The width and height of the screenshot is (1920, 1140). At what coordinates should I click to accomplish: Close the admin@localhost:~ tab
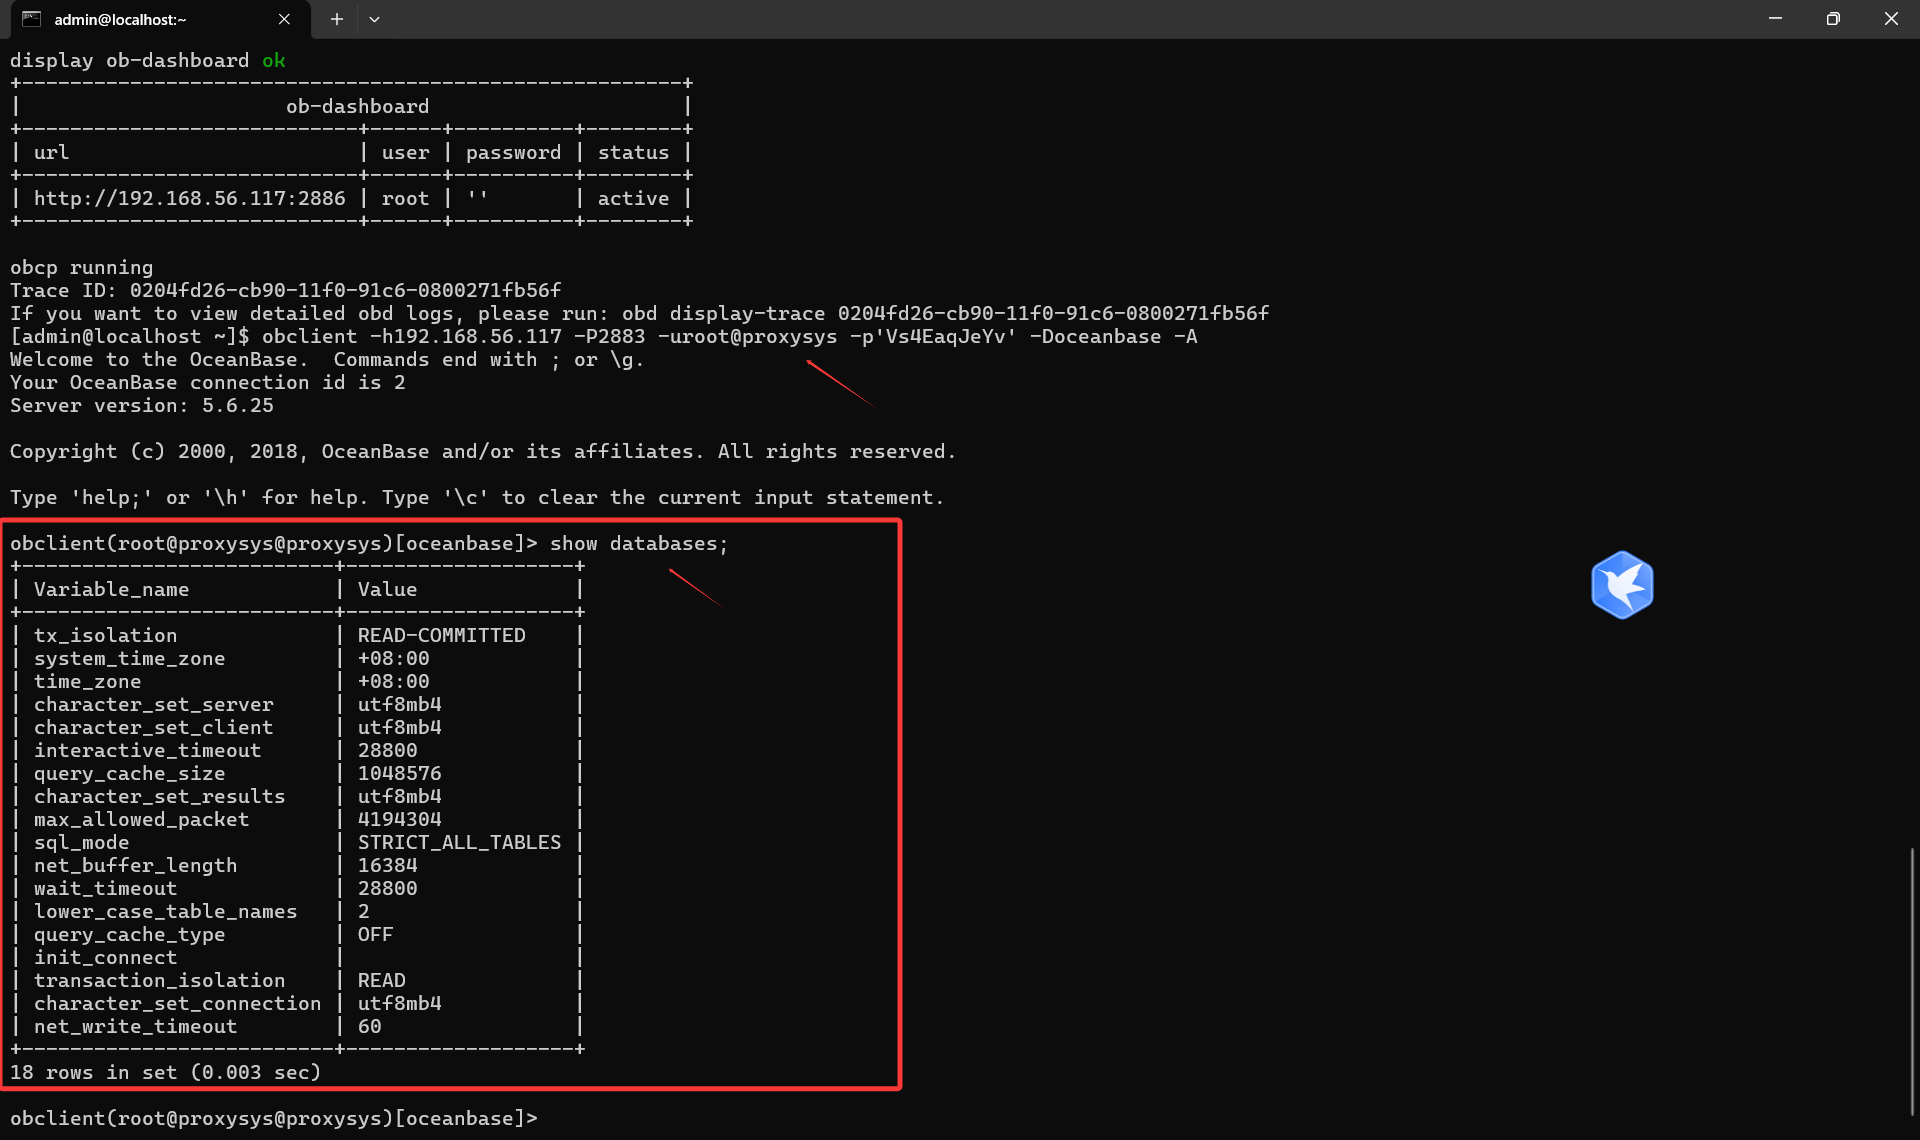[x=284, y=19]
